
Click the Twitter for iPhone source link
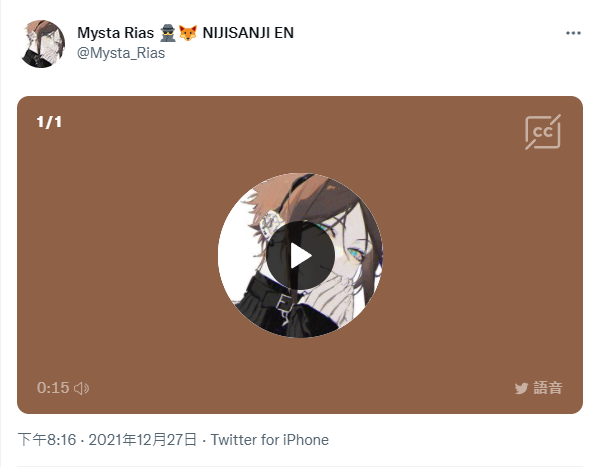click(x=270, y=440)
